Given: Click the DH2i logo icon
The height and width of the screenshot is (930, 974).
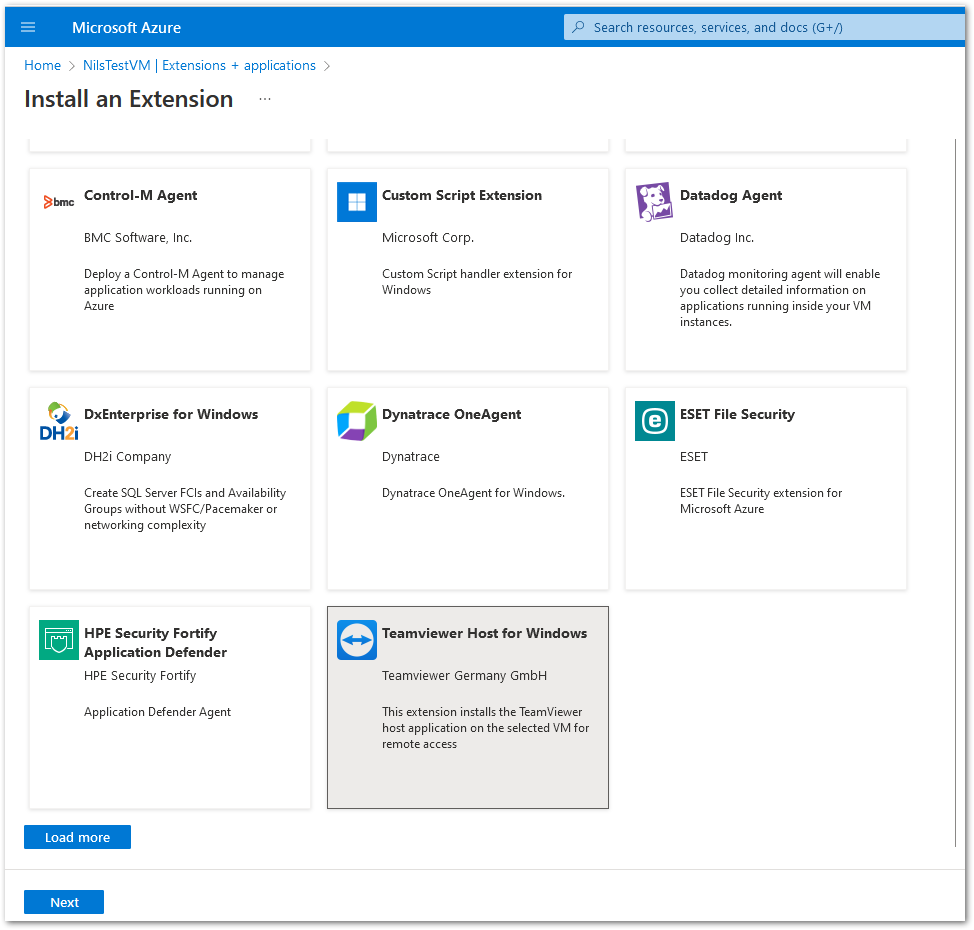Looking at the screenshot, I should 59,421.
